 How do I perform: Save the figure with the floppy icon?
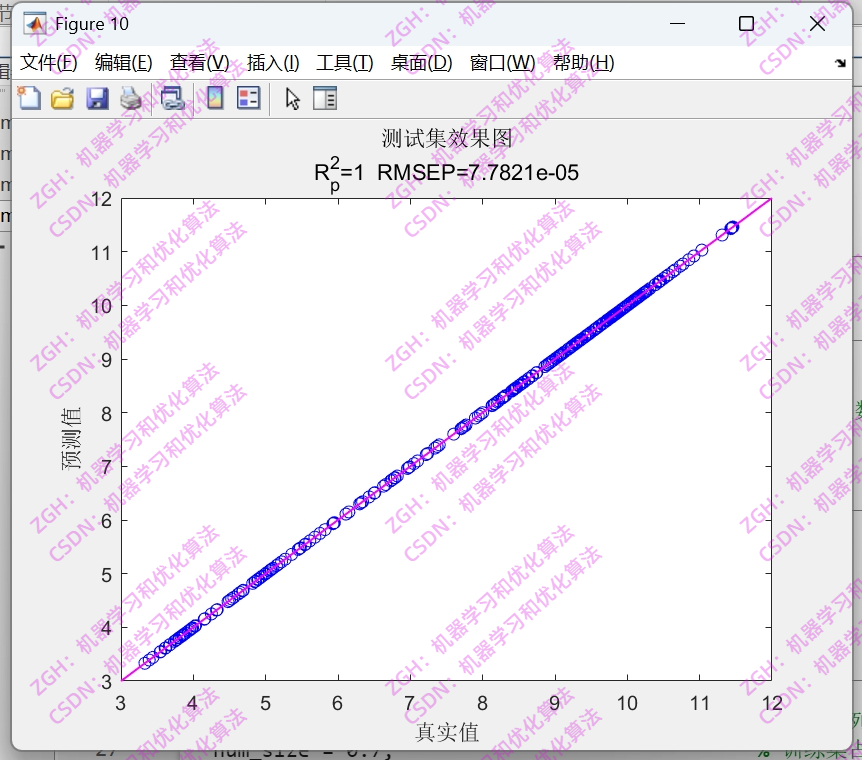pyautogui.click(x=97, y=99)
